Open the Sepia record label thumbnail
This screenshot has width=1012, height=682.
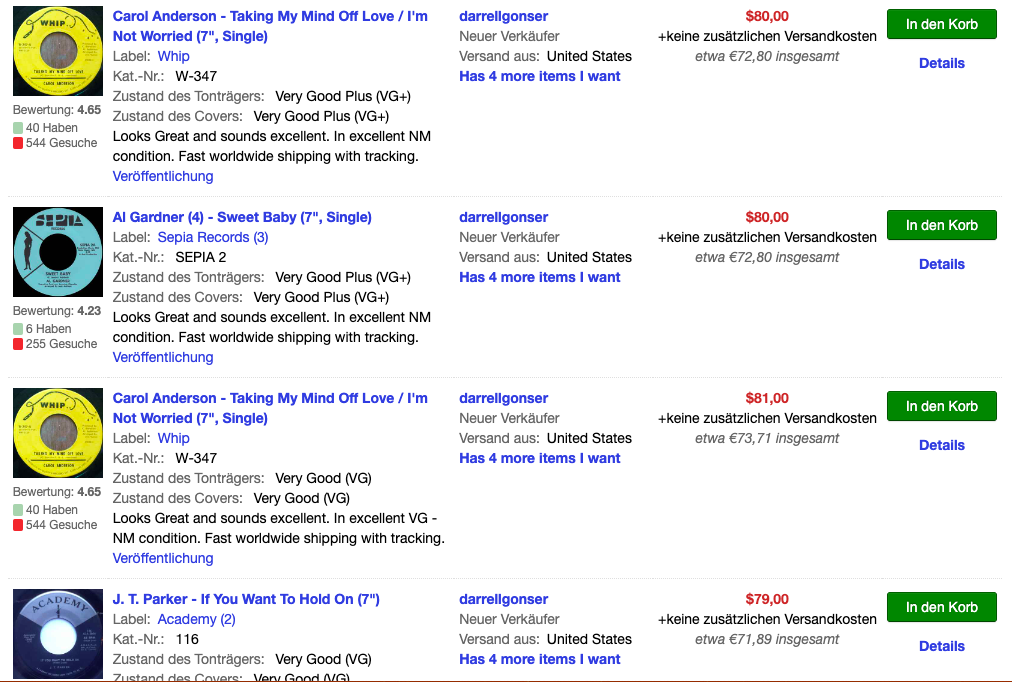click(58, 252)
